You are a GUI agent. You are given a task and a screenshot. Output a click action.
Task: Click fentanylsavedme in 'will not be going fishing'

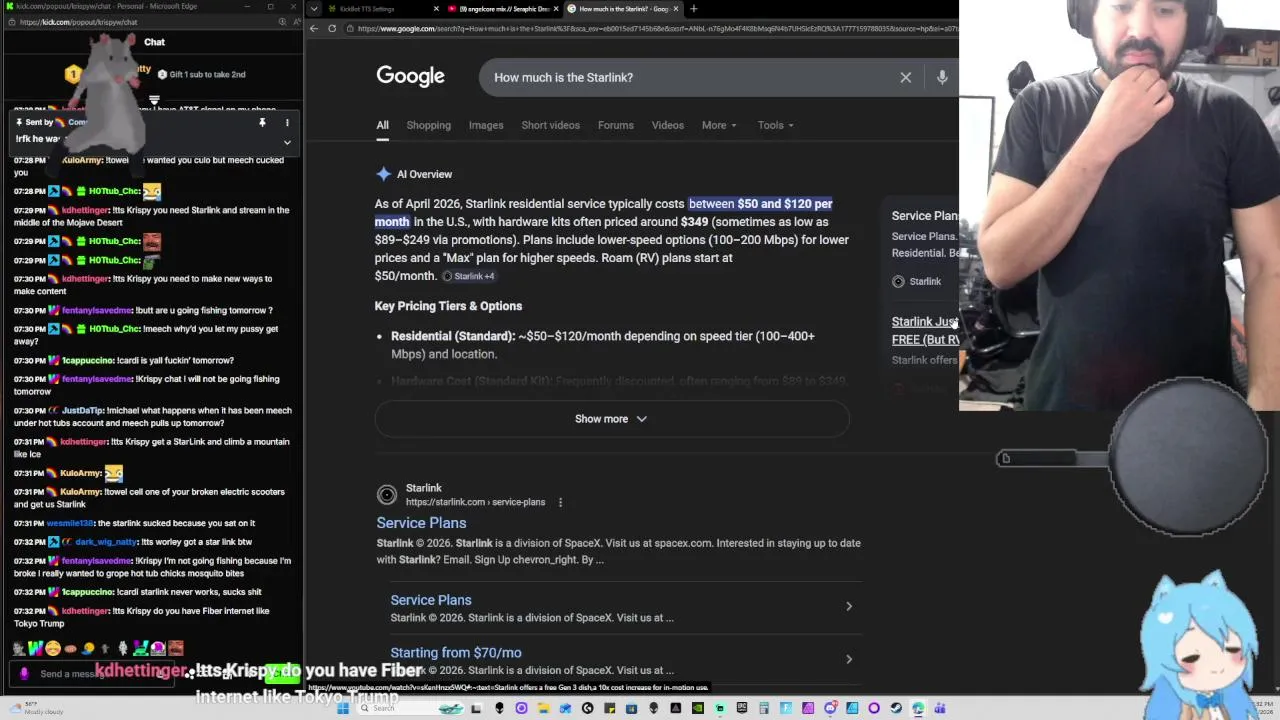click(97, 379)
